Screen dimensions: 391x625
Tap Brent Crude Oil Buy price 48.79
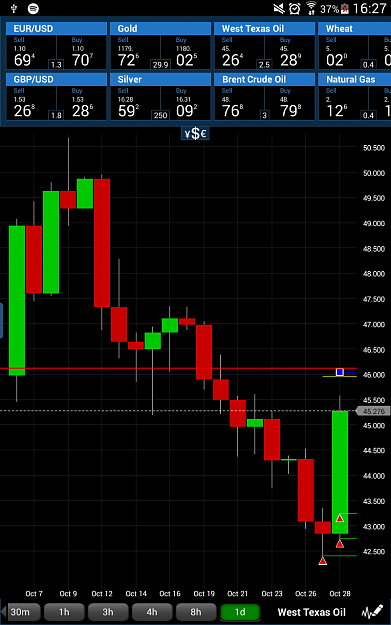(x=291, y=107)
